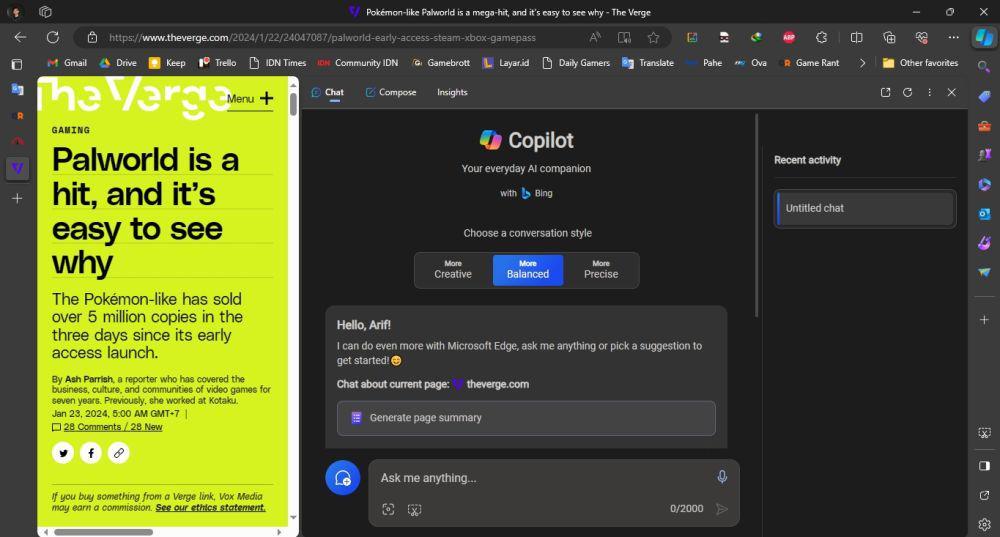Open the vertical tabs actions icon
The image size is (1000, 537).
pyautogui.click(x=17, y=64)
